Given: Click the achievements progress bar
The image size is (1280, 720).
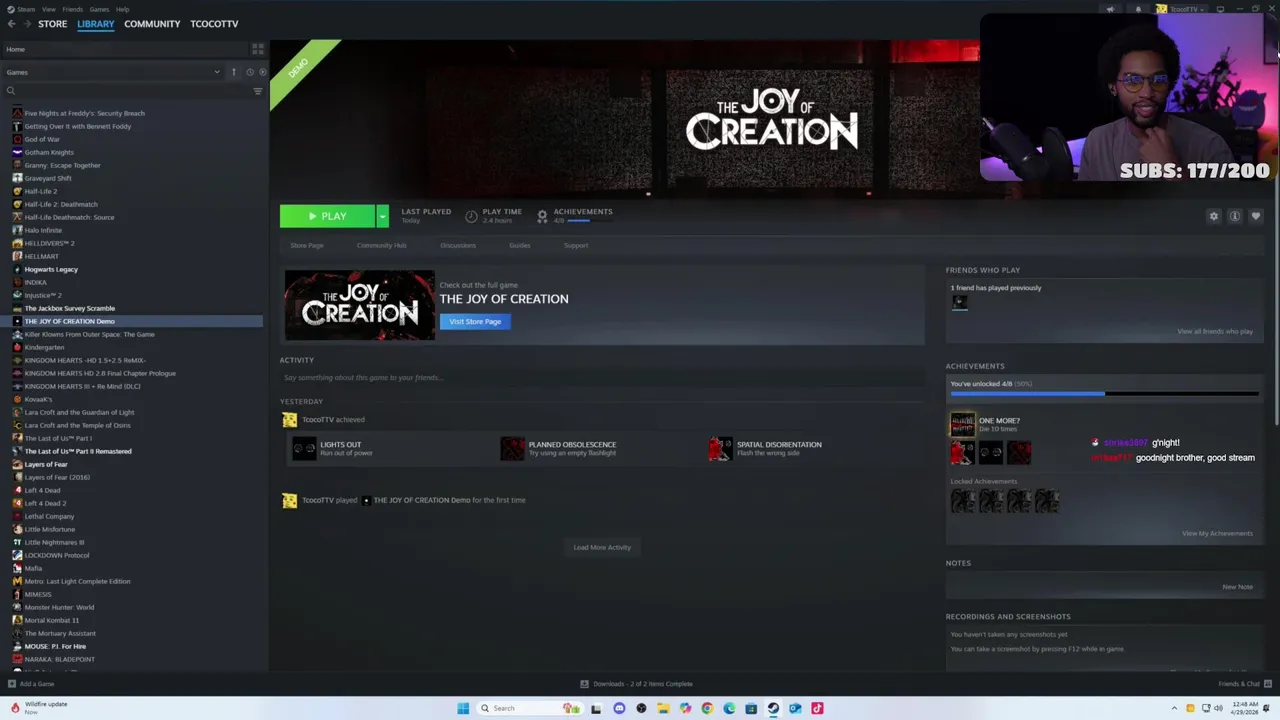Looking at the screenshot, I should [1104, 394].
